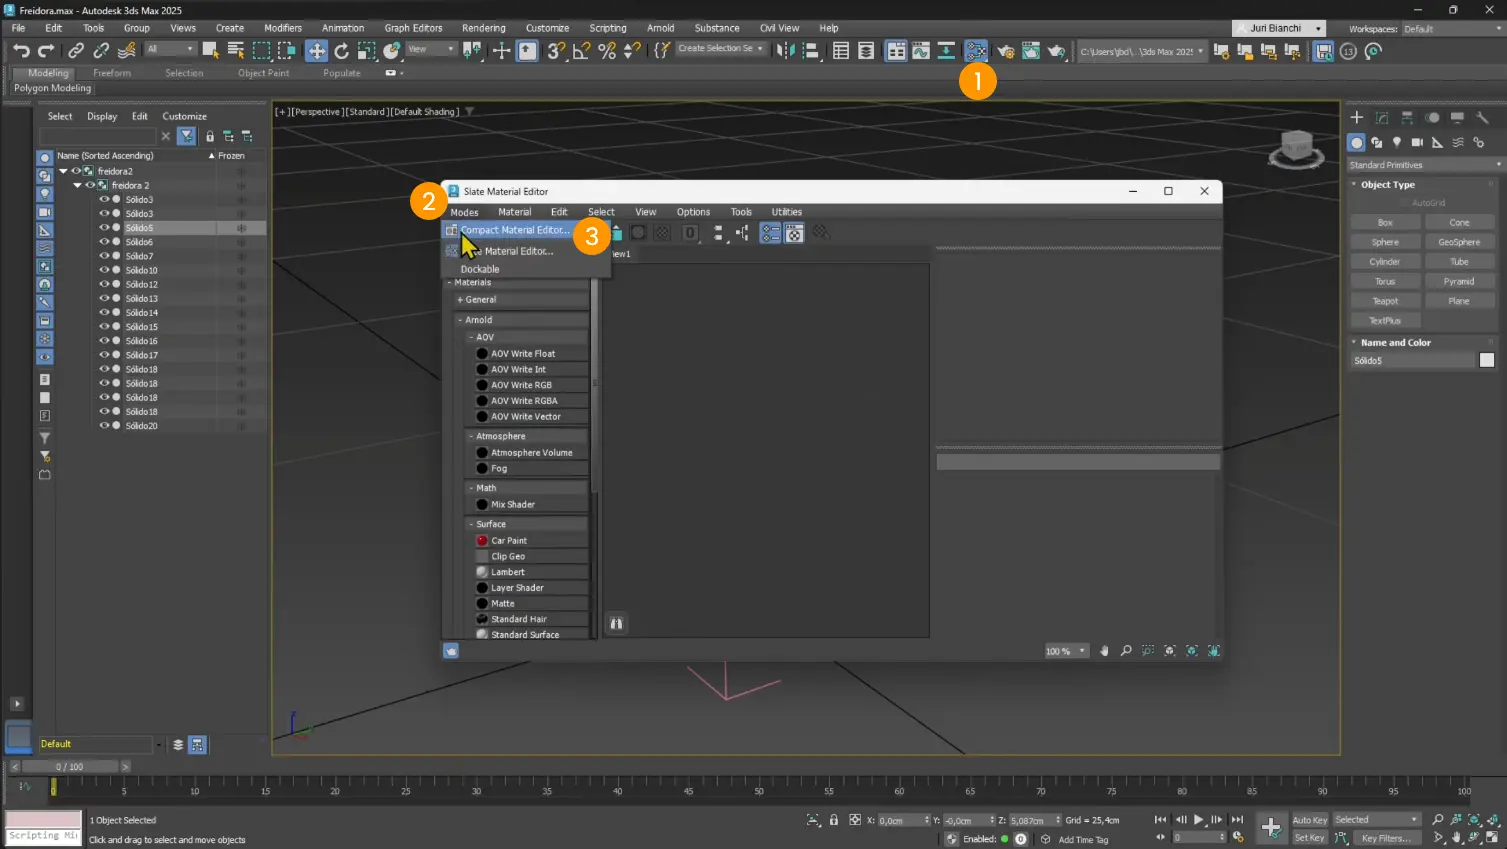1507x849 pixels.
Task: Select the Select and Link chain icon
Action: [x=76, y=51]
